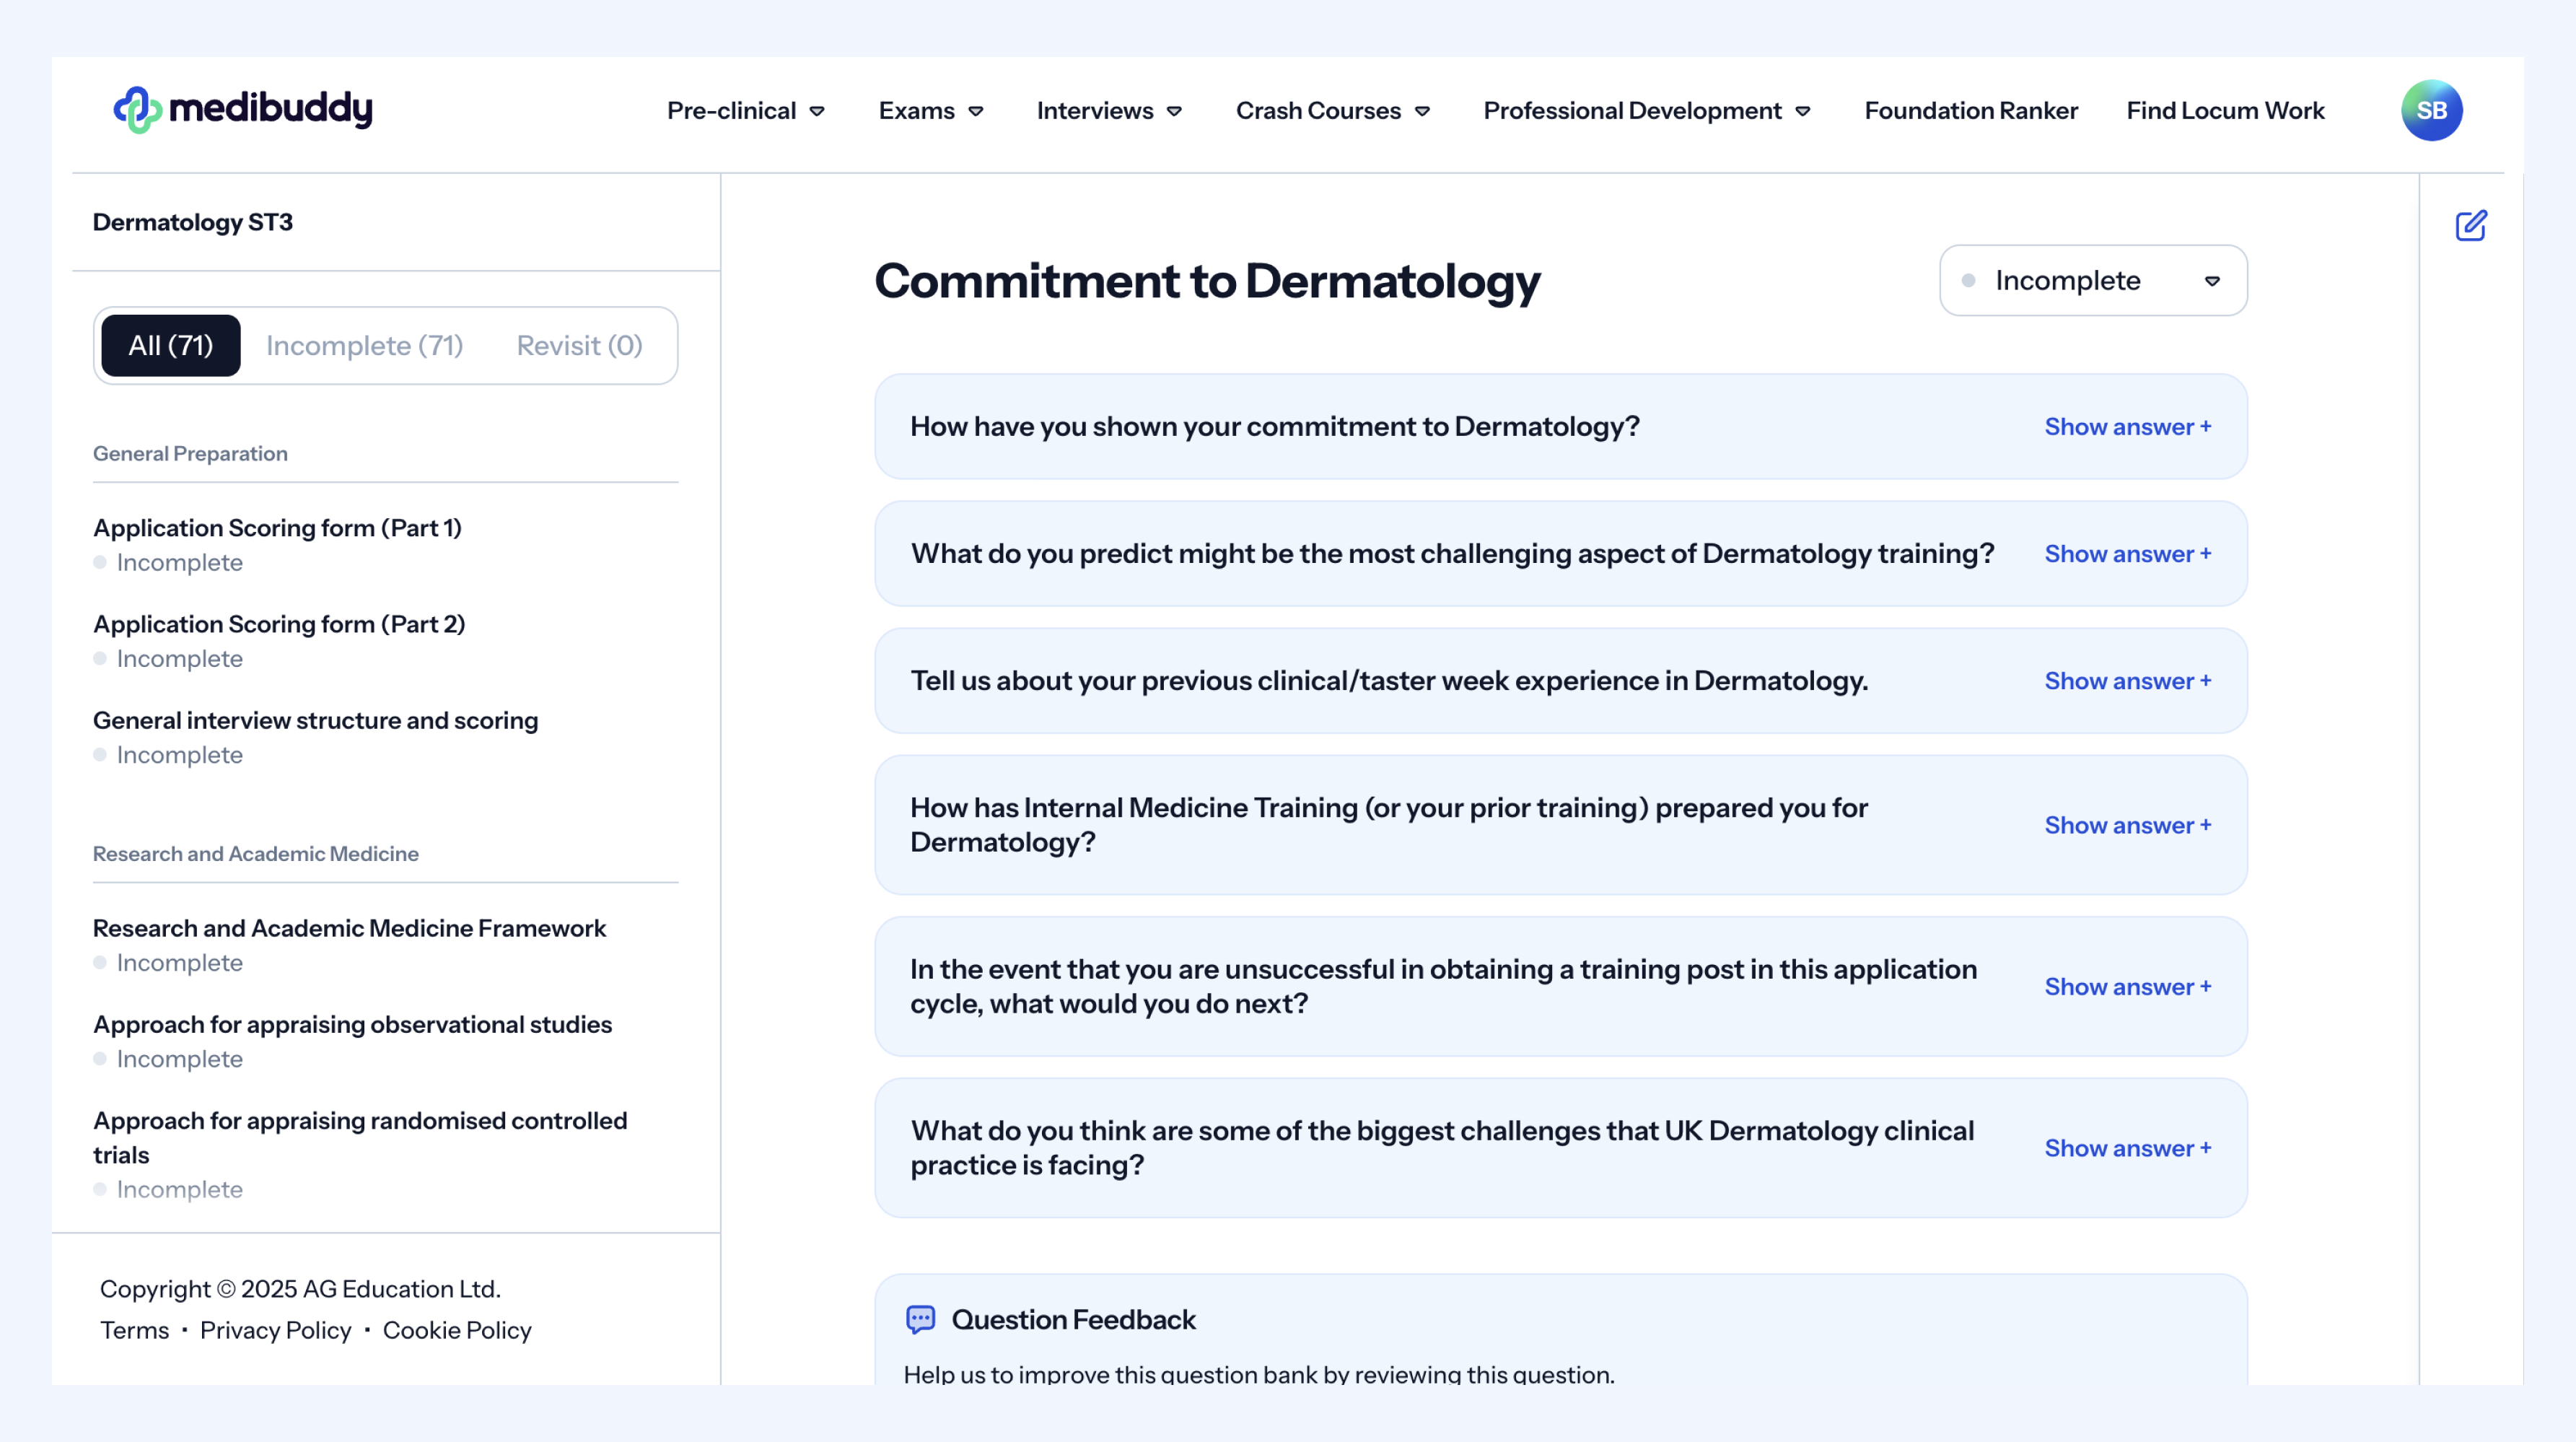Show answer for commitment to Dermatology question
The width and height of the screenshot is (2576, 1442).
pos(2127,427)
